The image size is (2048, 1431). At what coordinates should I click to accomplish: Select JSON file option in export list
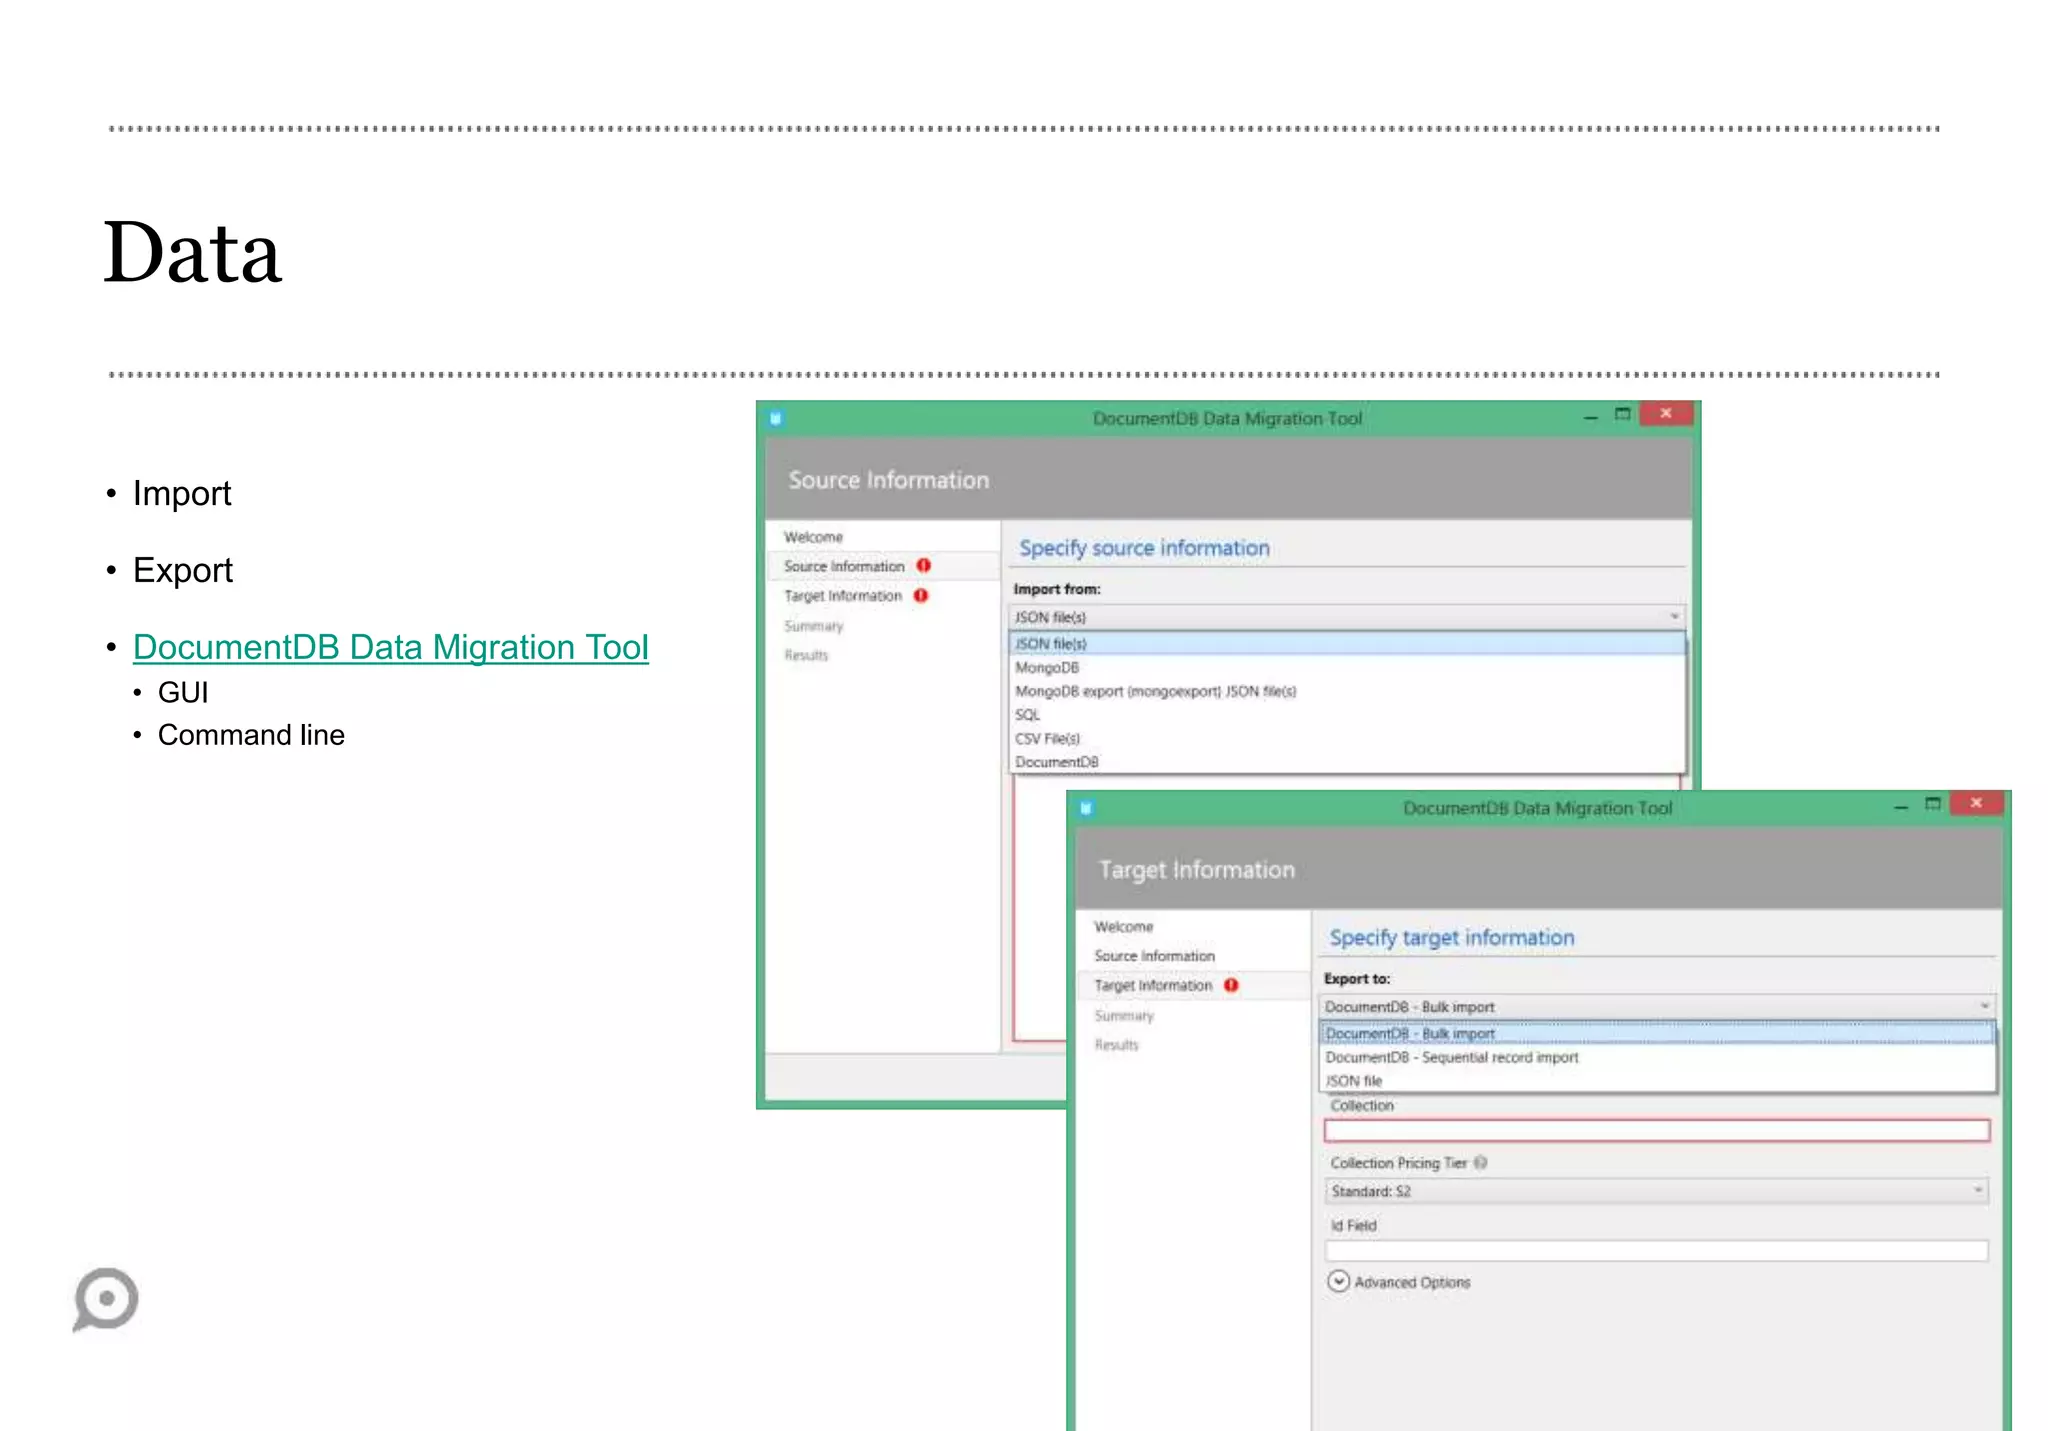(1657, 1081)
